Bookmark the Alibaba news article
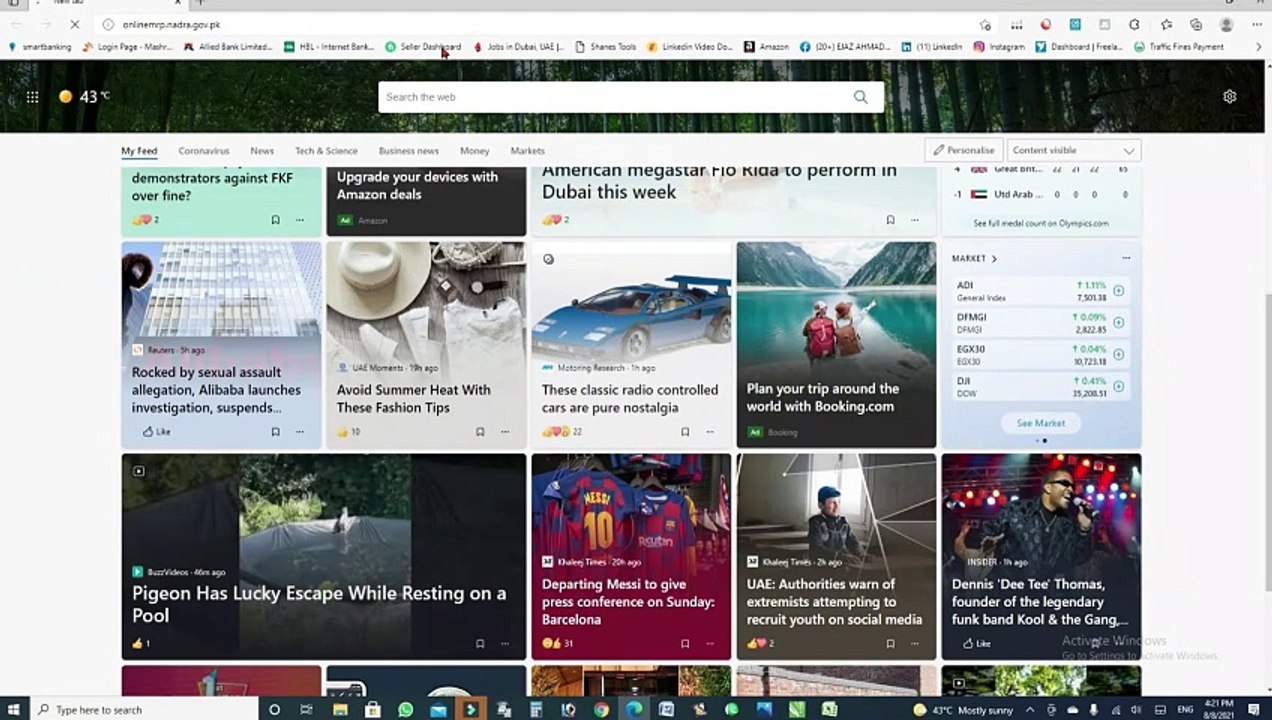The height and width of the screenshot is (720, 1272). (x=275, y=432)
